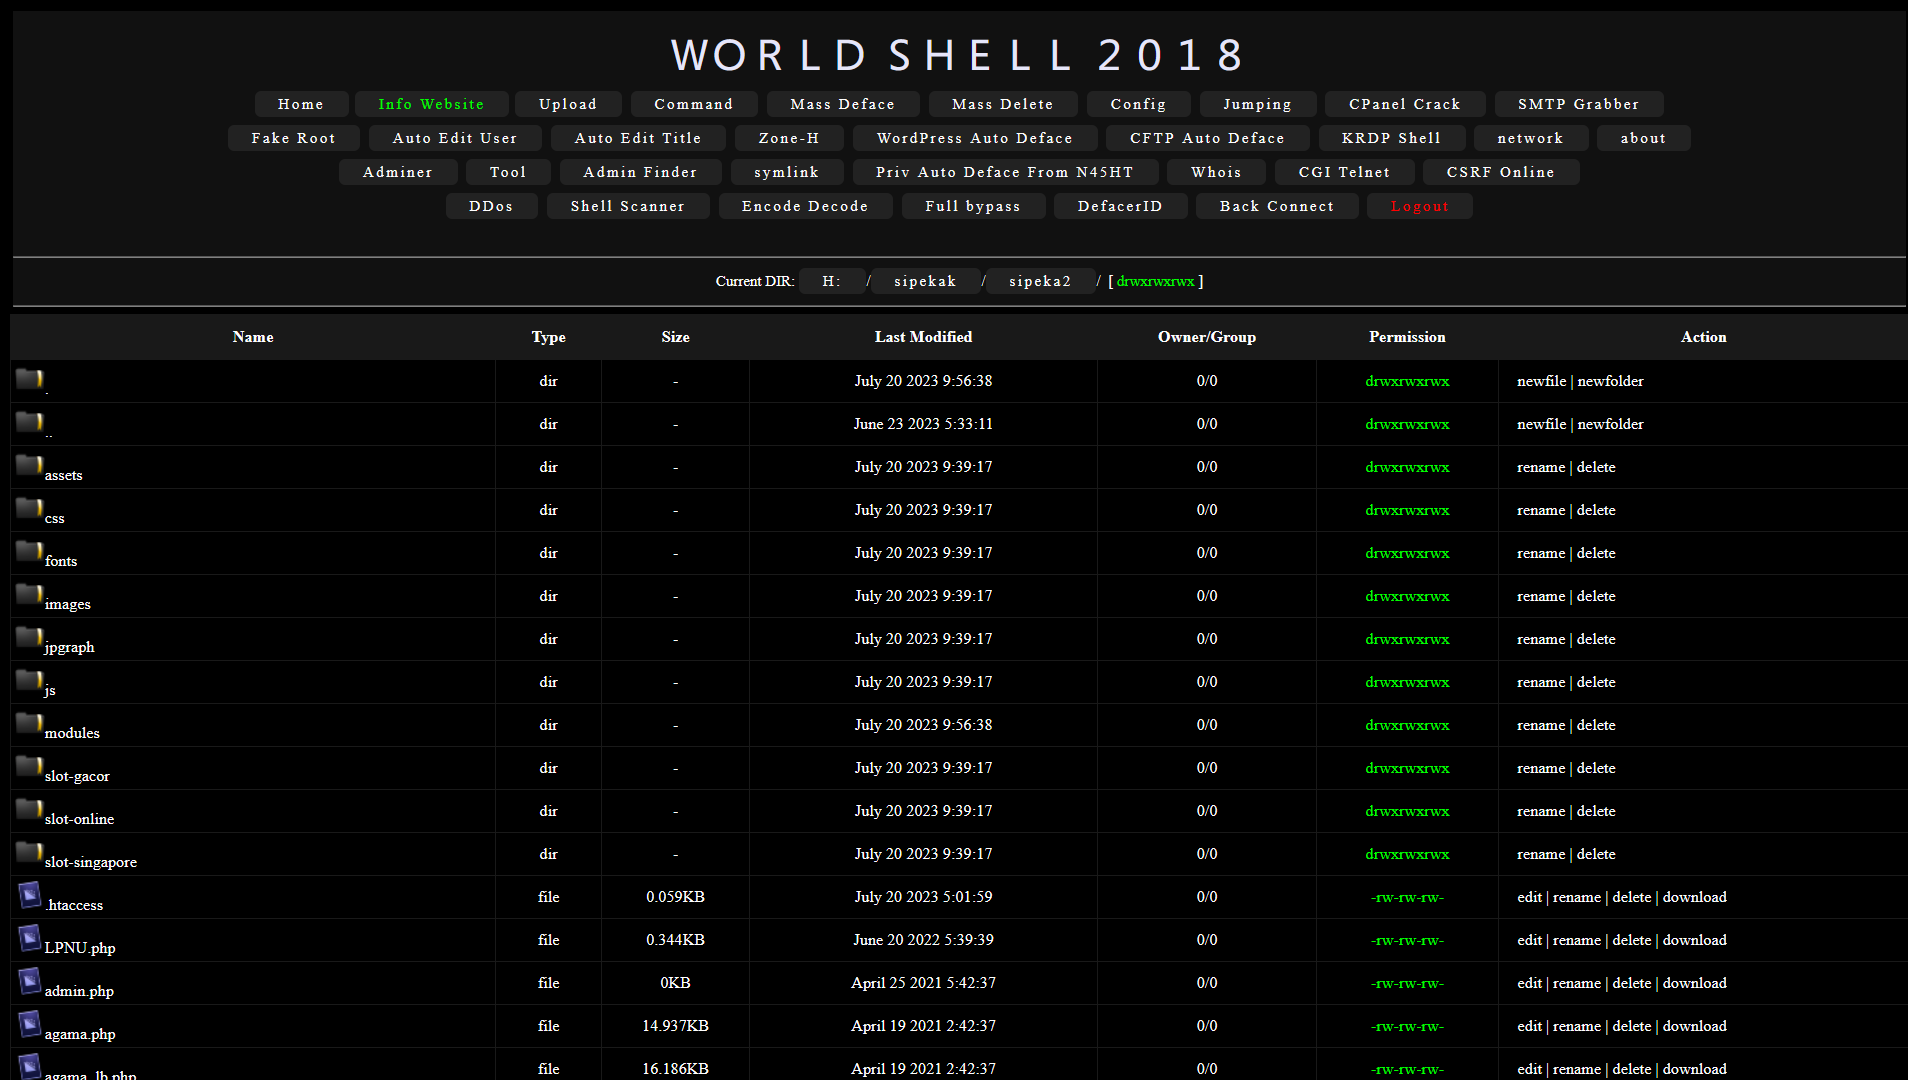Open the LPNU.php file link

(80, 948)
